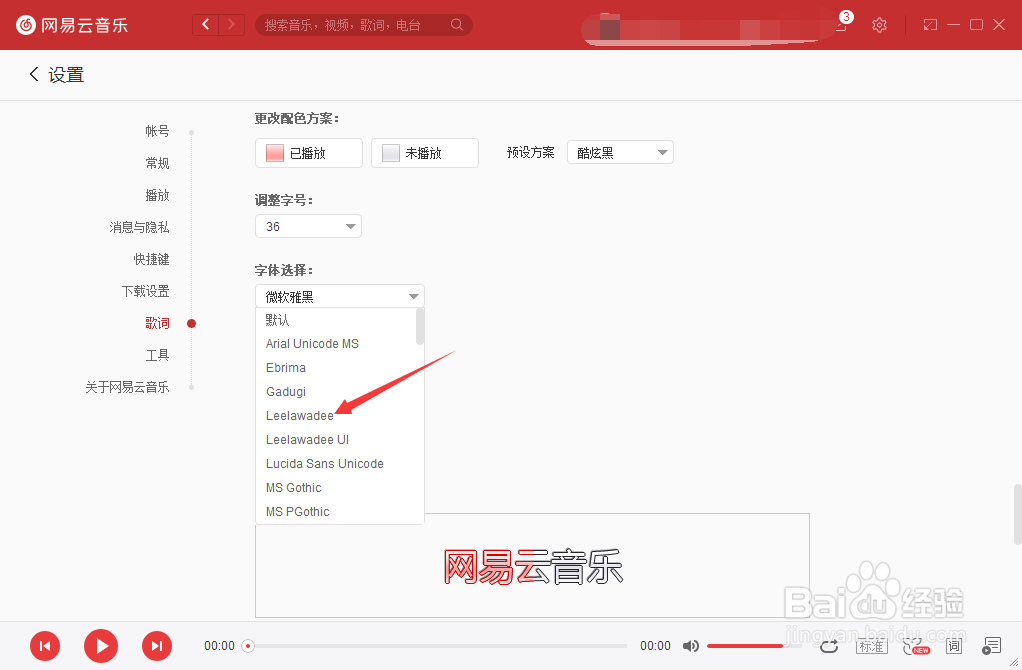1022x670 pixels.
Task: Open 帐号 settings section
Action: [157, 131]
